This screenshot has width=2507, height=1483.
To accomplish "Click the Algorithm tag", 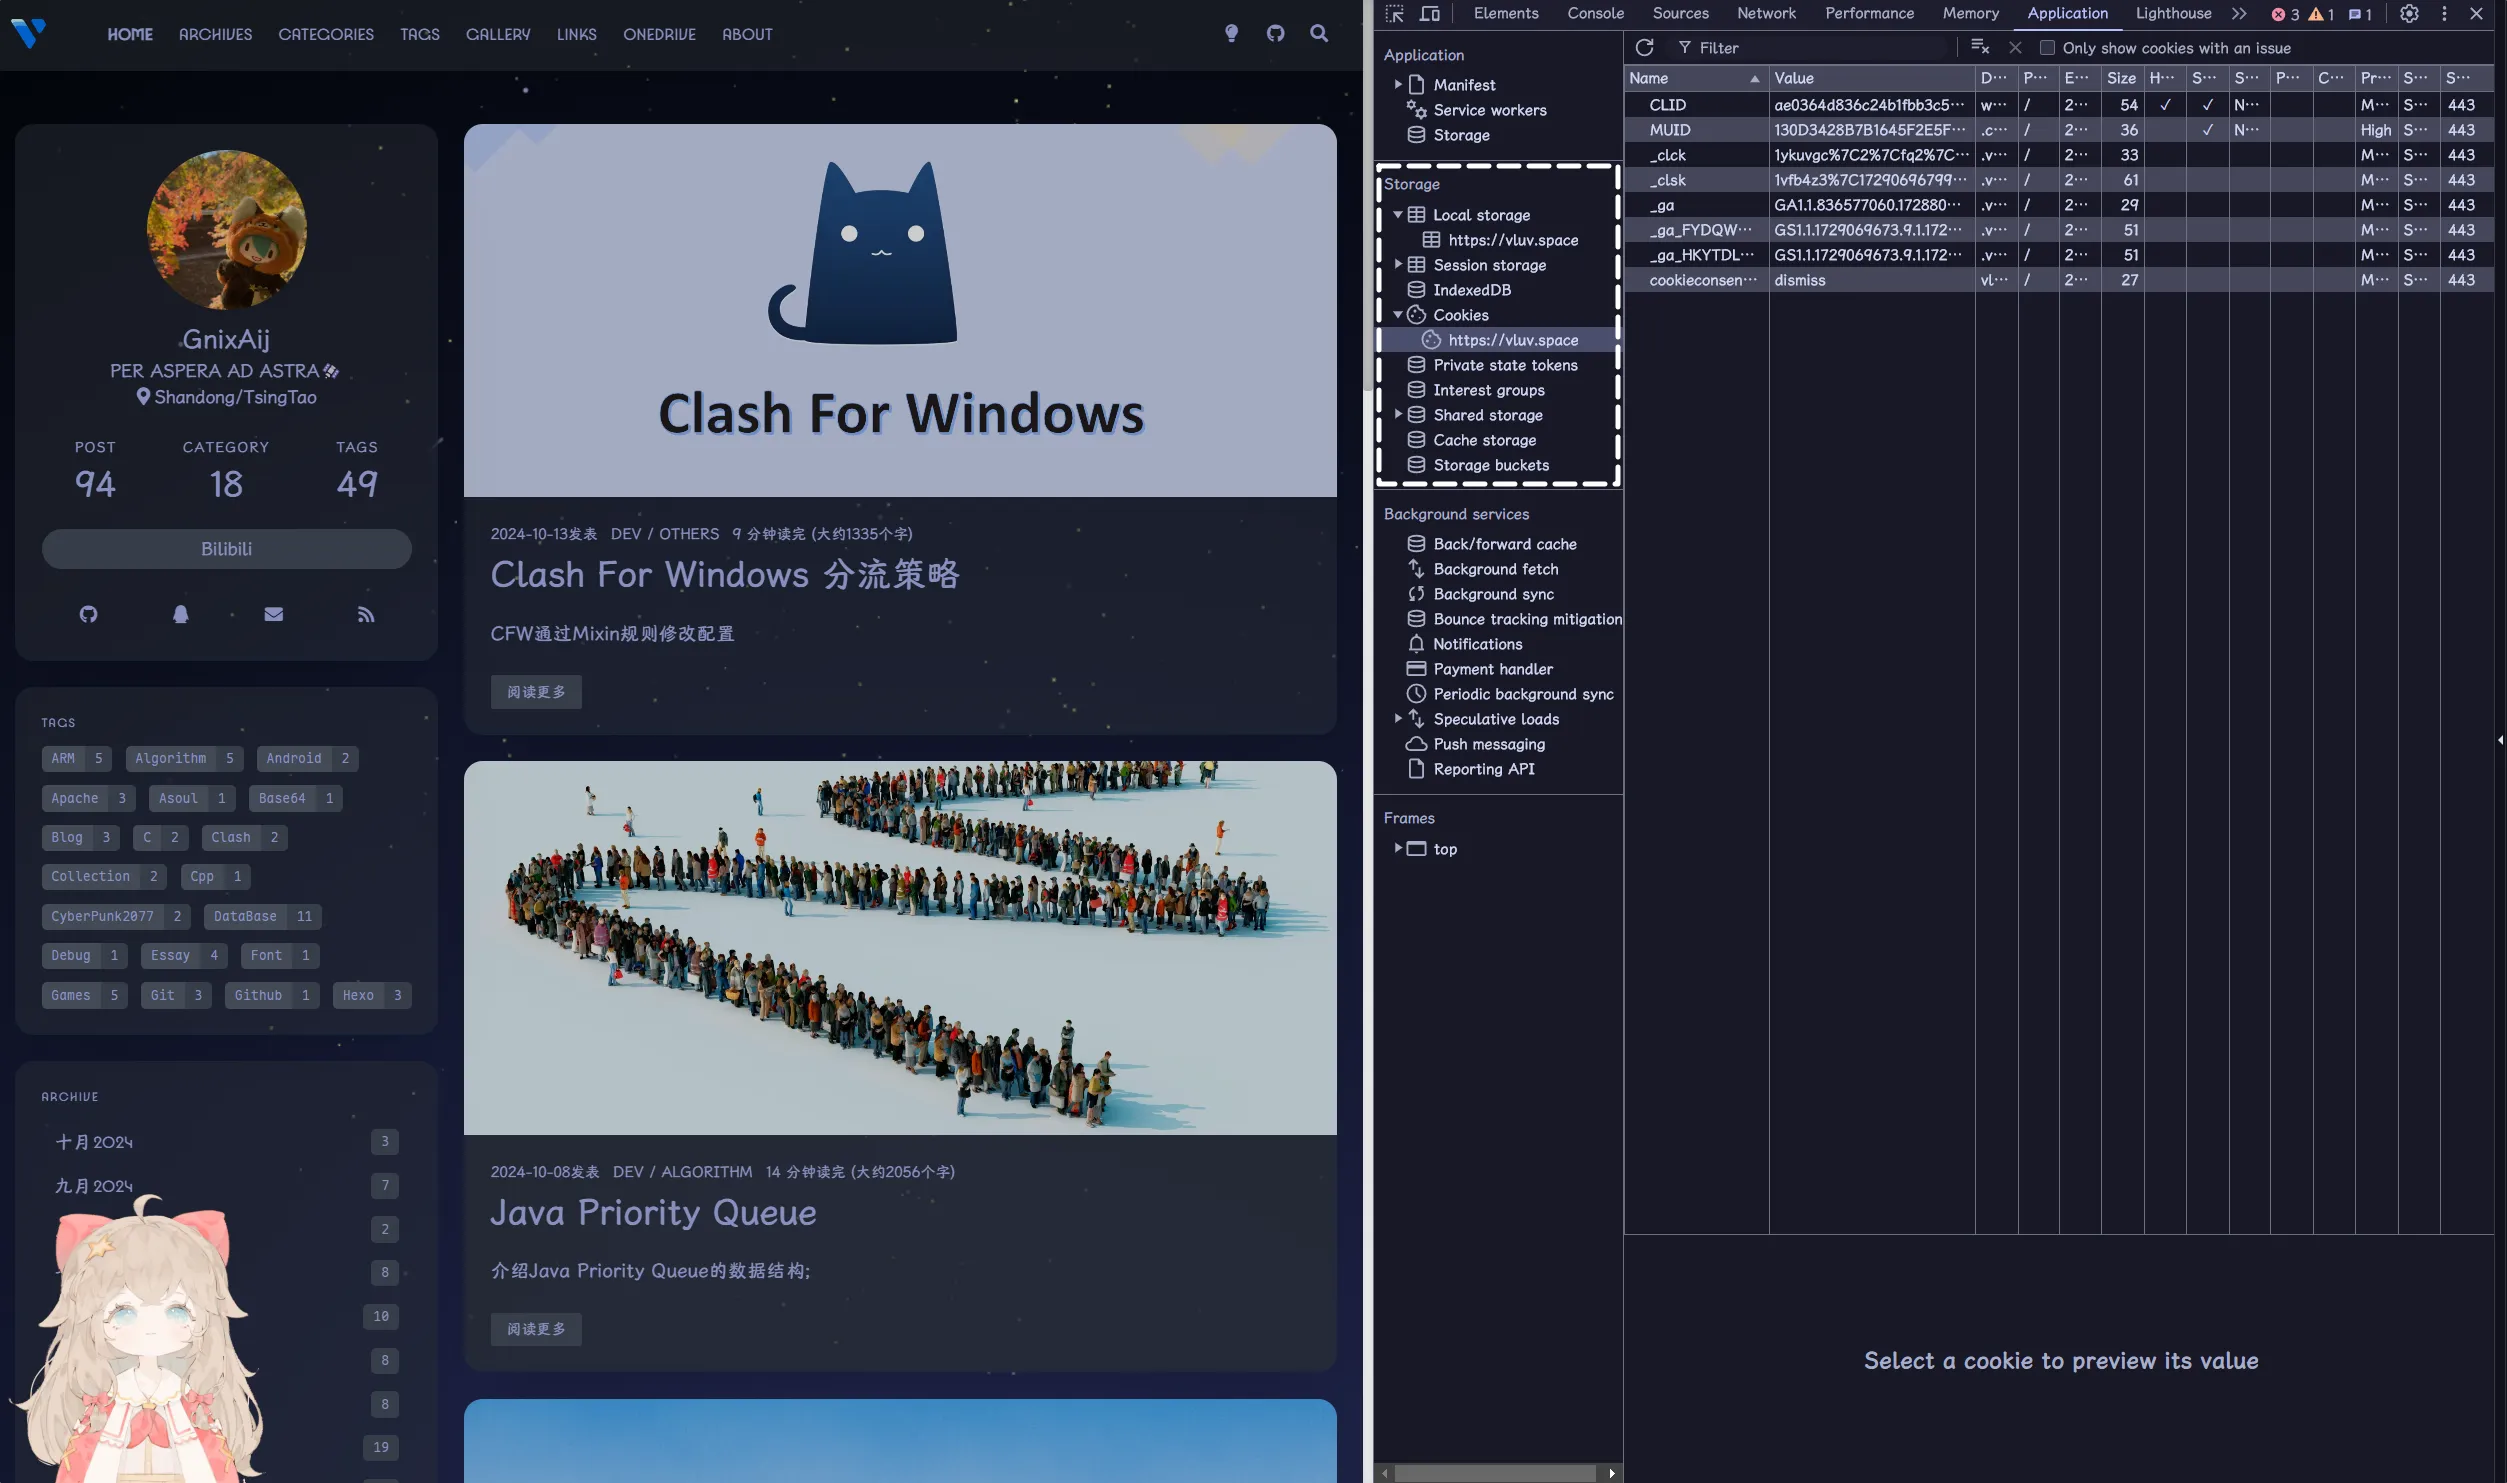I will coord(185,758).
